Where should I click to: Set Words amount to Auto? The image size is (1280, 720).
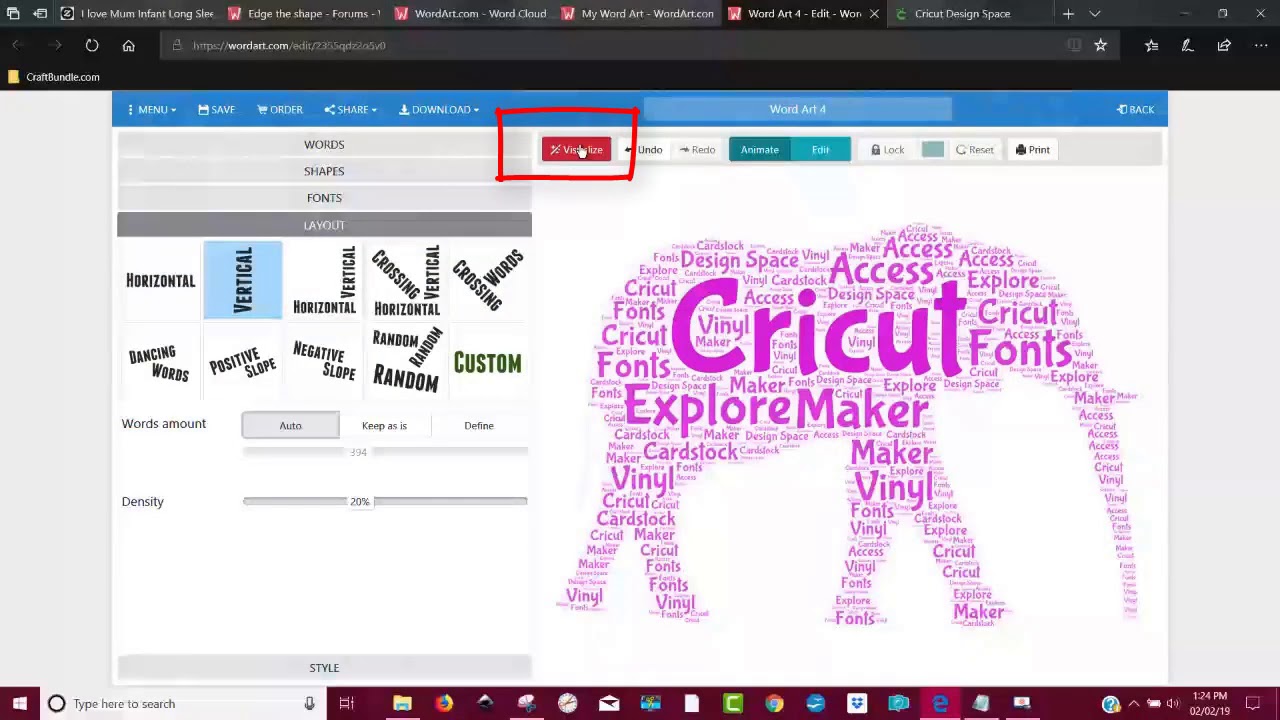tap(290, 426)
